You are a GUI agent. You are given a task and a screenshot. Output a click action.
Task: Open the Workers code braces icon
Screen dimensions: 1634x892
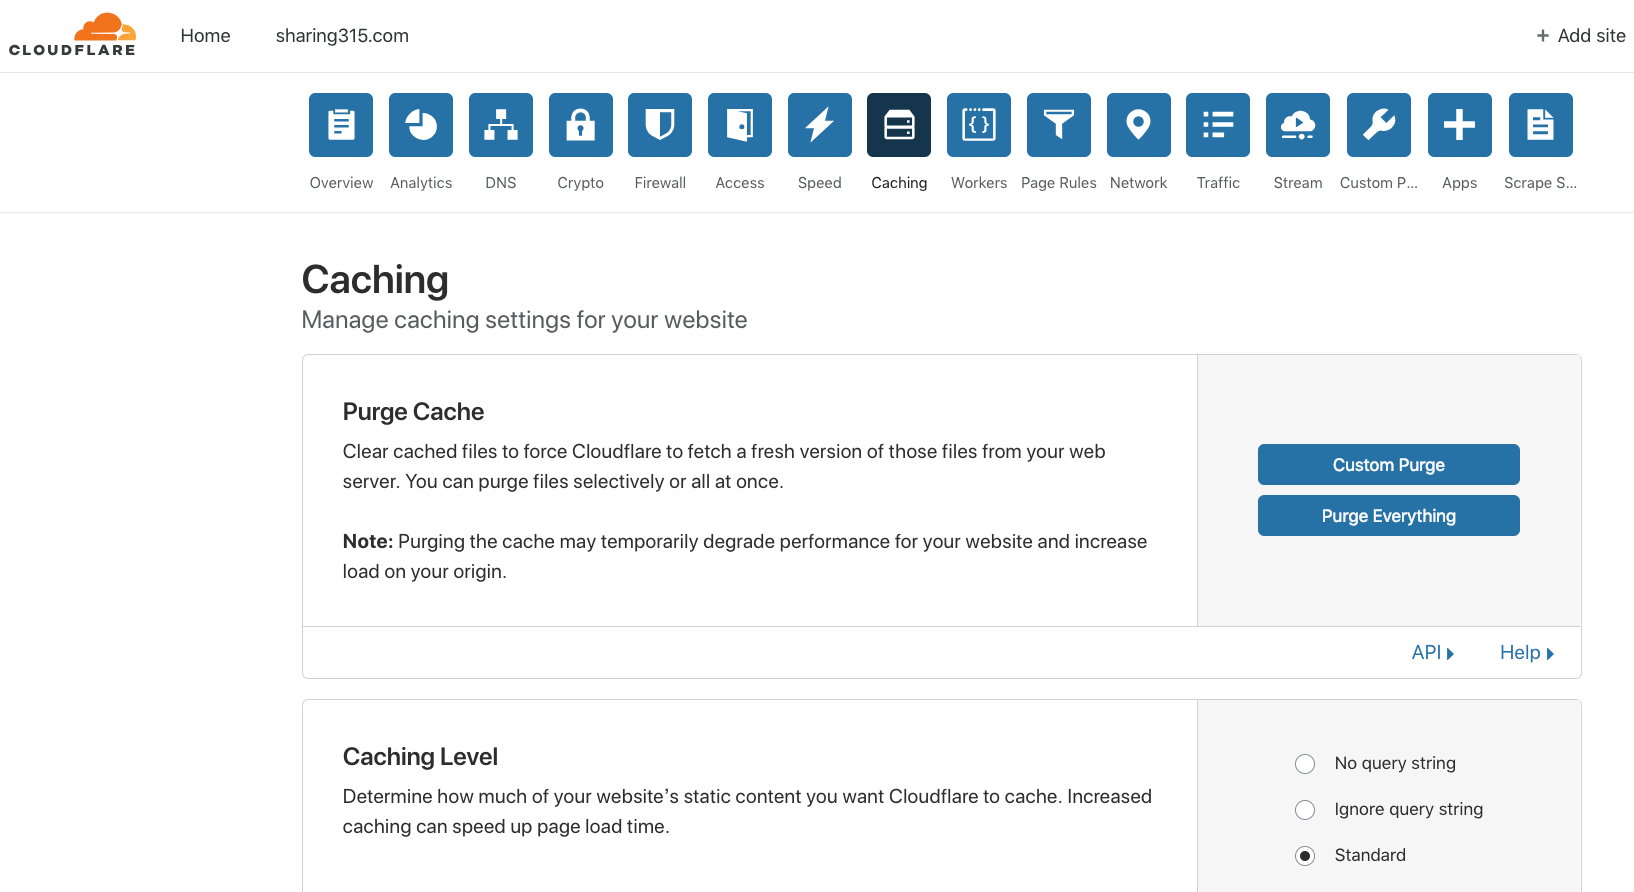click(979, 125)
